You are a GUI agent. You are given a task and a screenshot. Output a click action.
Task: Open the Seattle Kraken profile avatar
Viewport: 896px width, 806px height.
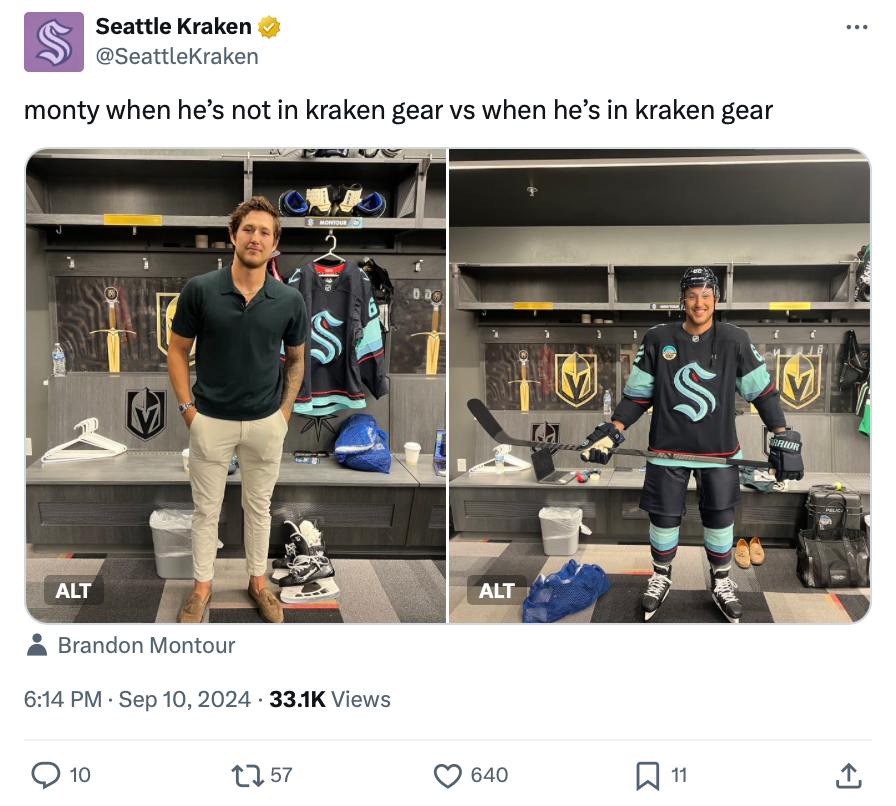coord(54,42)
